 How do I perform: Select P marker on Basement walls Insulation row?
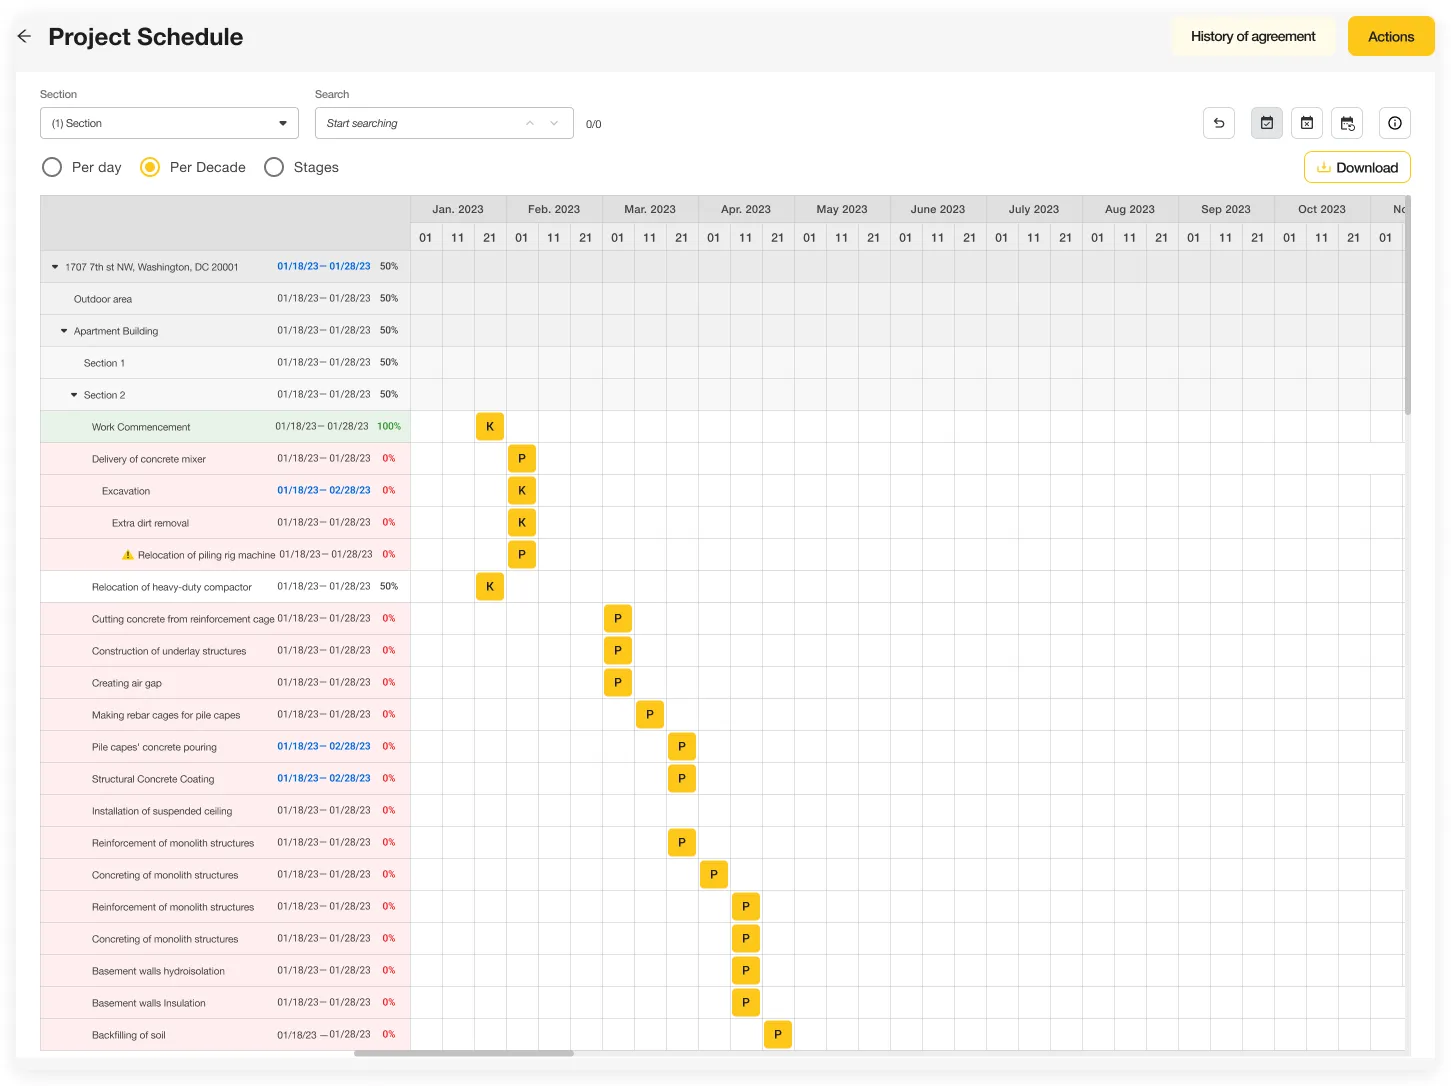(746, 1002)
